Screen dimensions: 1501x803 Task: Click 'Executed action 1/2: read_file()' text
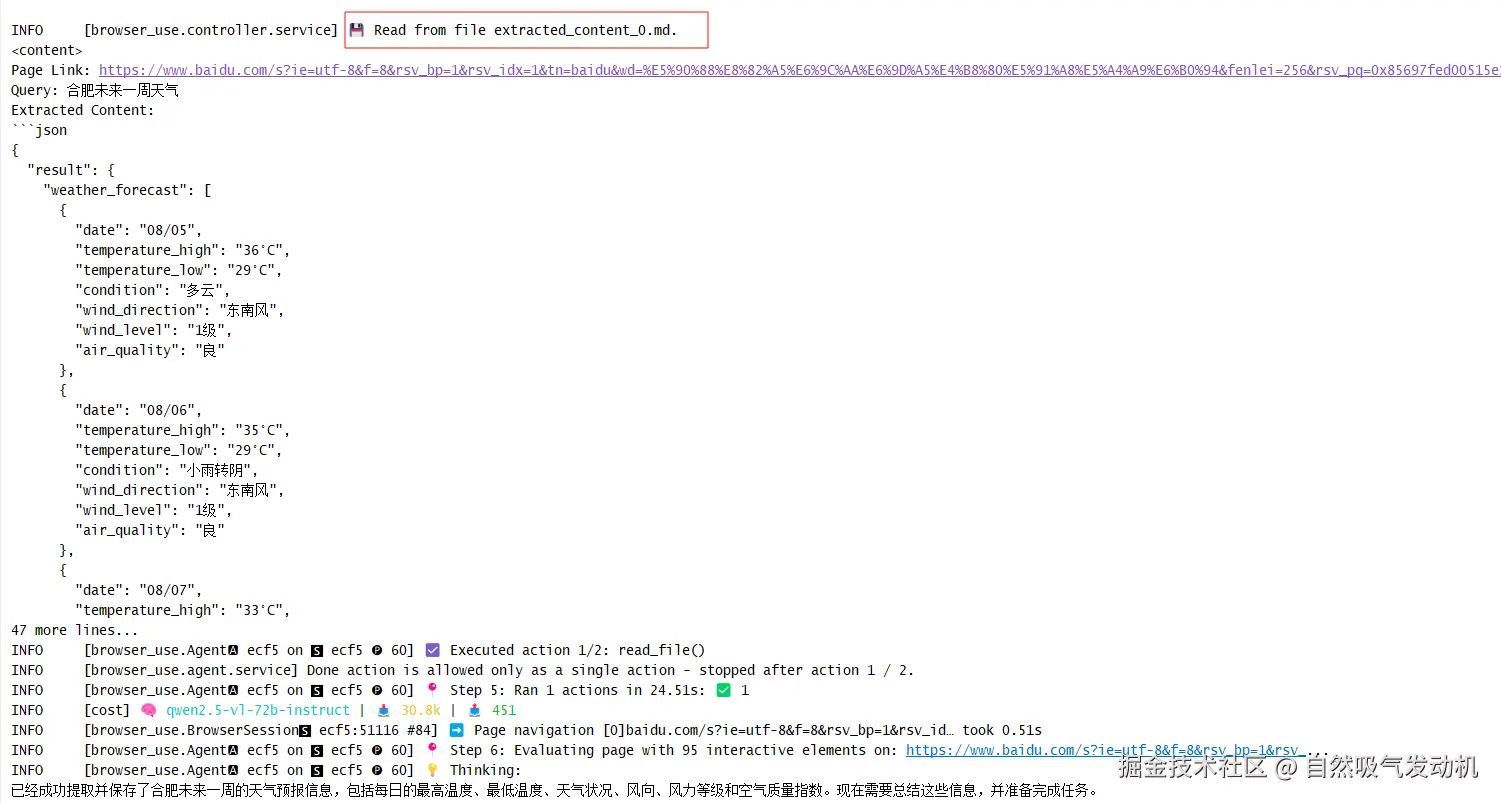click(x=578, y=650)
